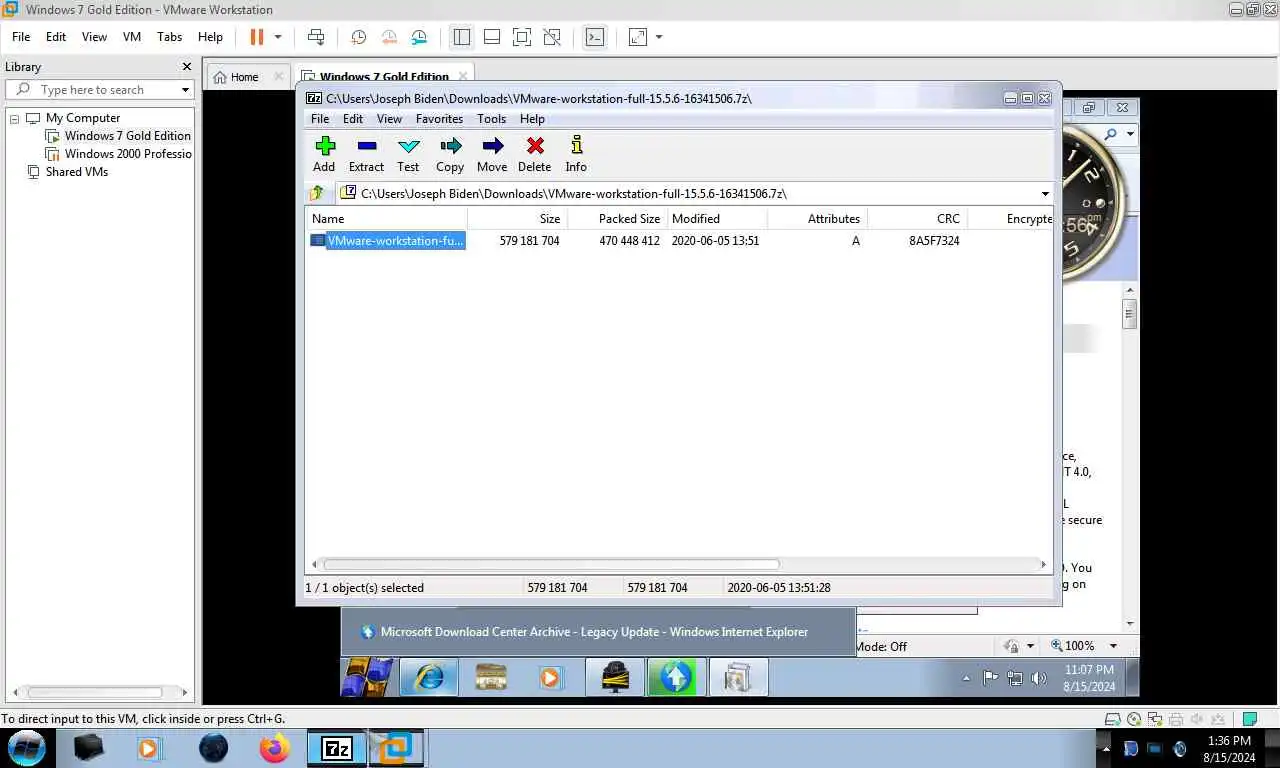Click the Add button in 7-Zip toolbar
Screen dimensions: 1280x768
324,155
